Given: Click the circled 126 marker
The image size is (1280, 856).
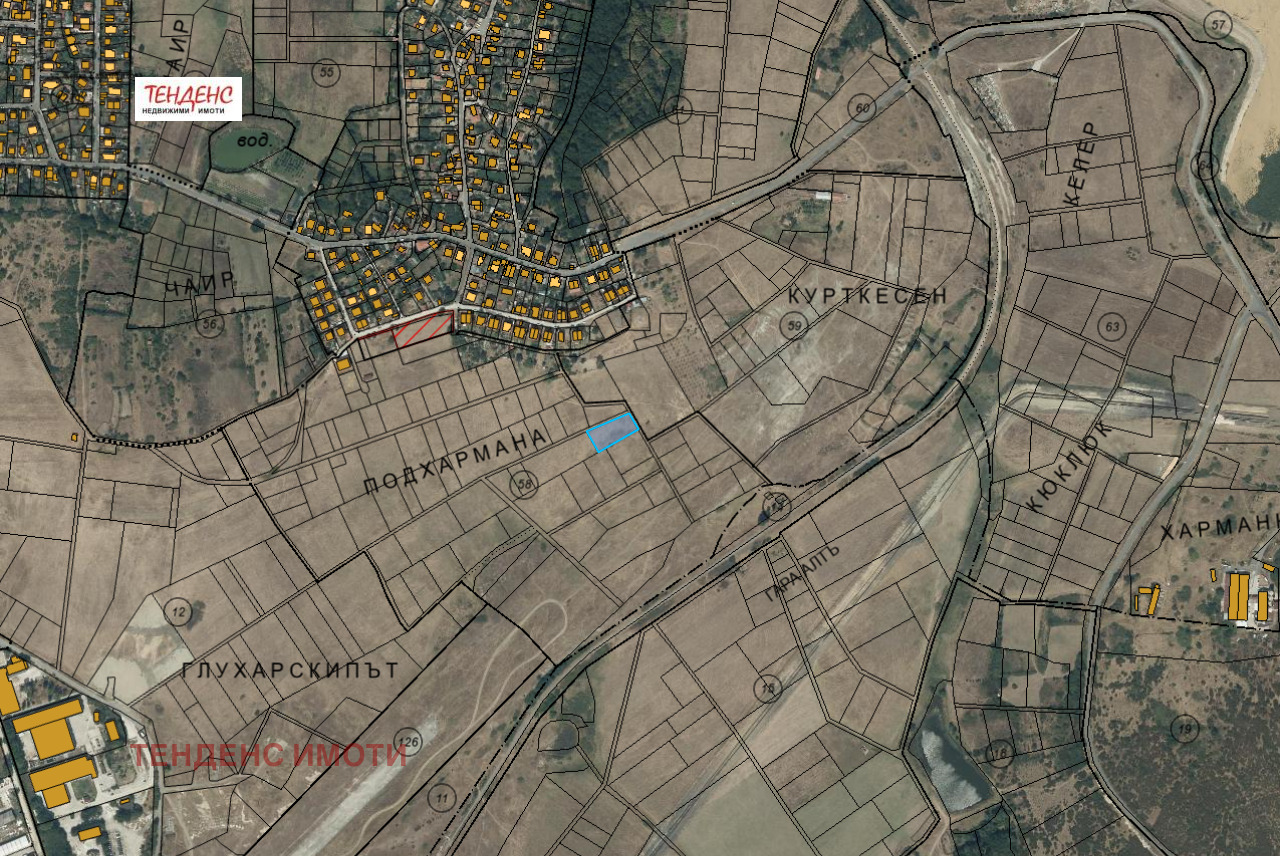Looking at the screenshot, I should click(x=408, y=741).
